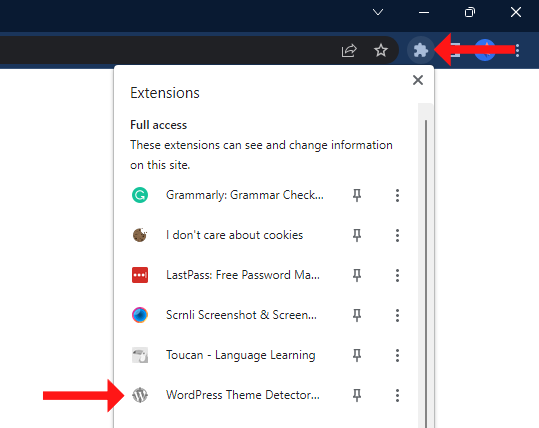Open more options for I don't care about cookies
539x428 pixels.
(397, 235)
